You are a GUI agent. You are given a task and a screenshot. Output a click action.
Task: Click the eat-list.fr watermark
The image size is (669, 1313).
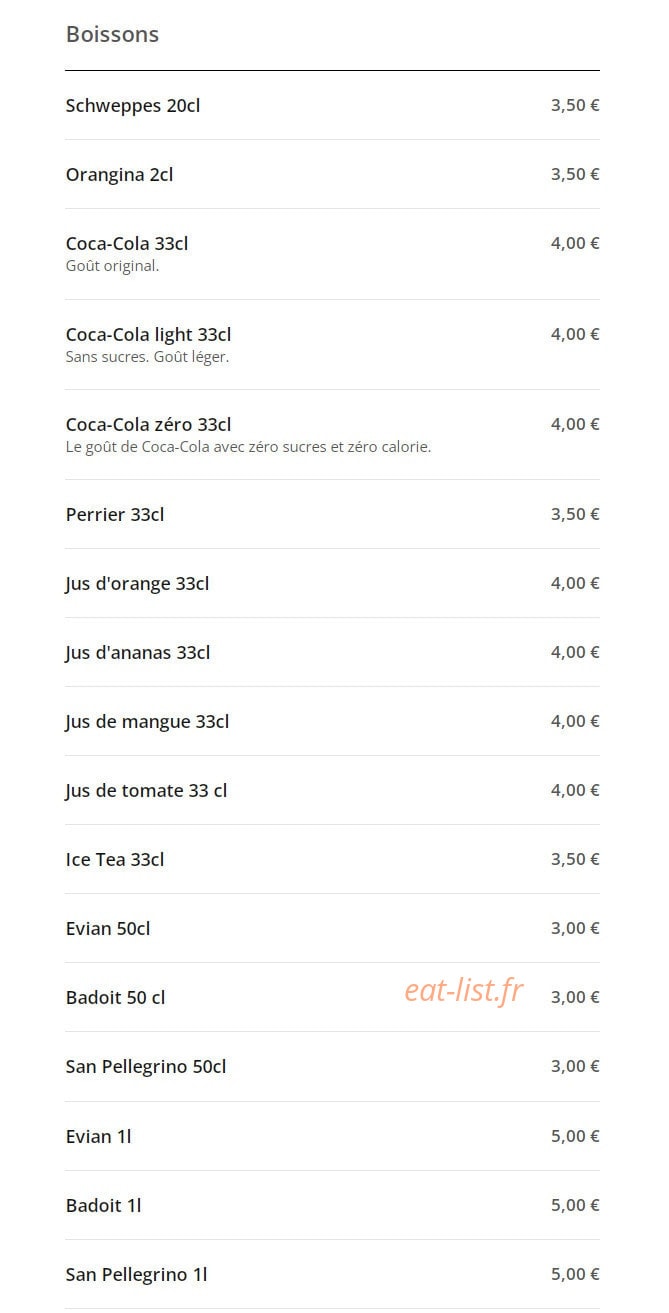[464, 990]
